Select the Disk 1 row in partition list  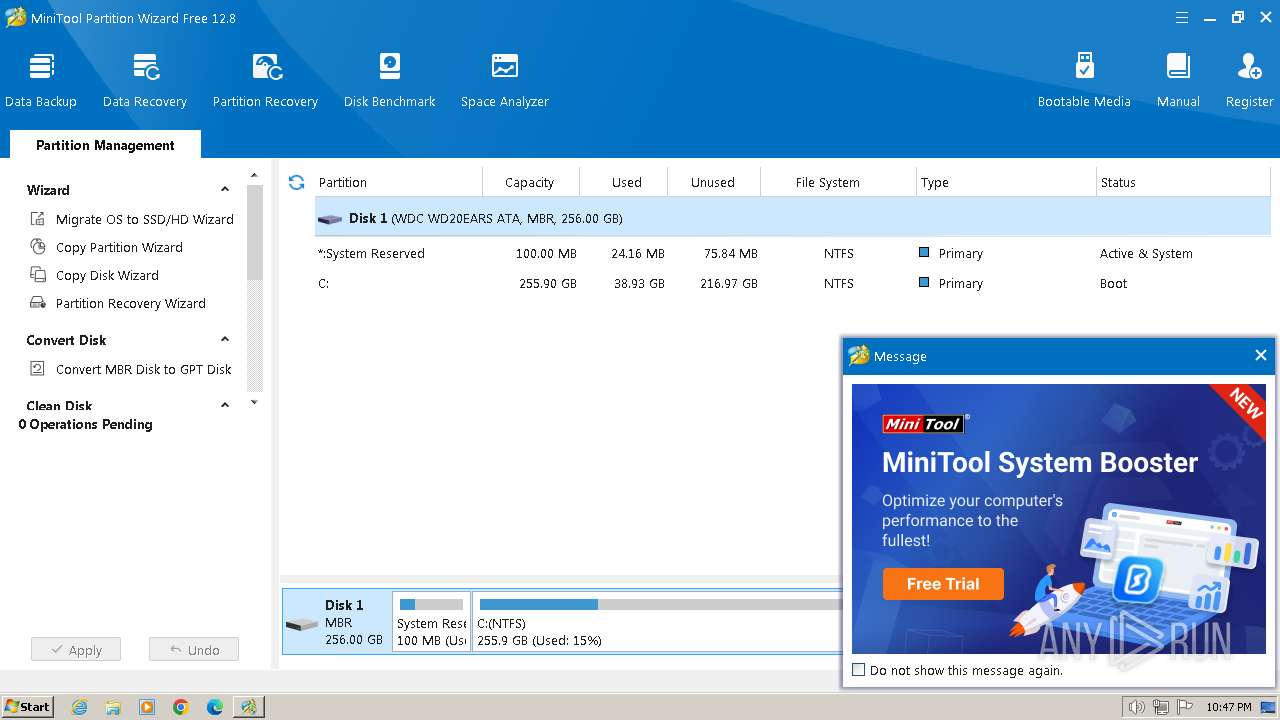[793, 218]
